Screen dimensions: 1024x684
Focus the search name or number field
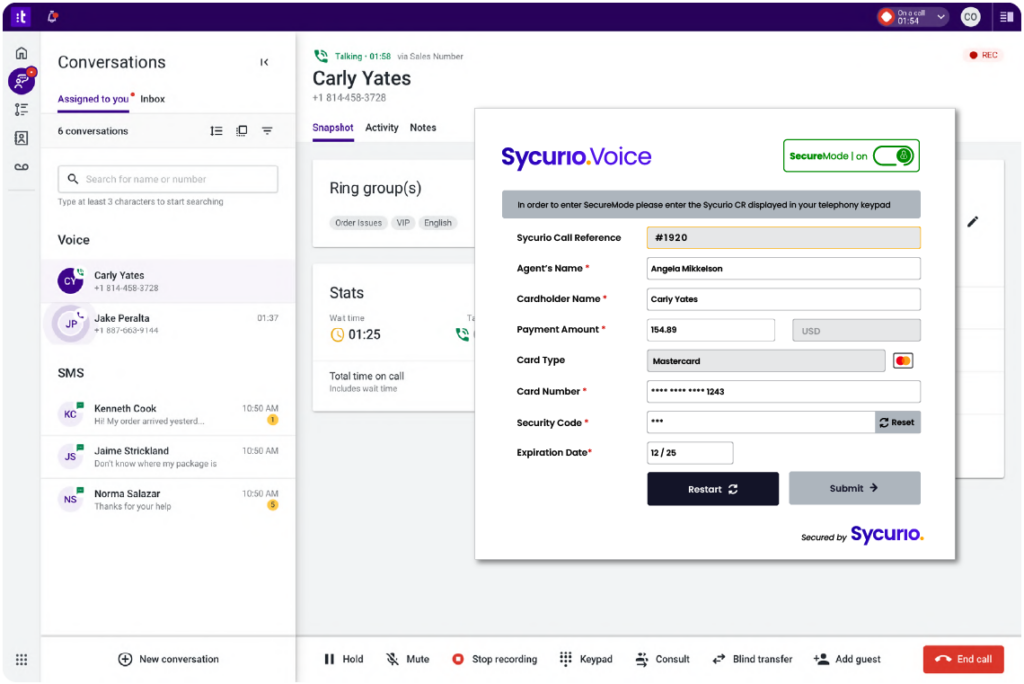click(x=168, y=179)
